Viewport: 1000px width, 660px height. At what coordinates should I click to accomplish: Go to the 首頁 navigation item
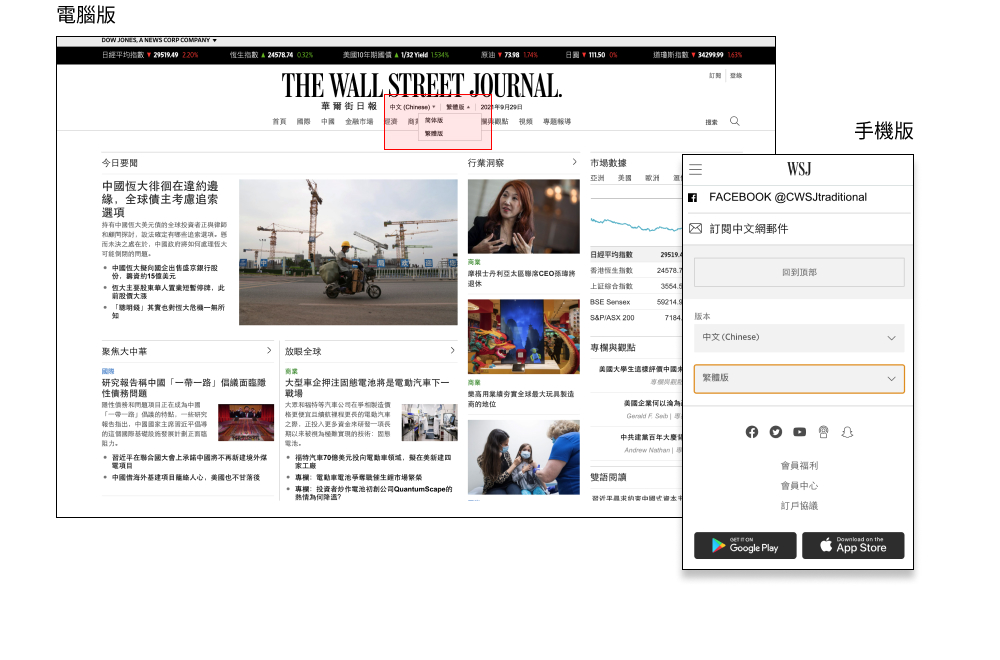pos(279,122)
